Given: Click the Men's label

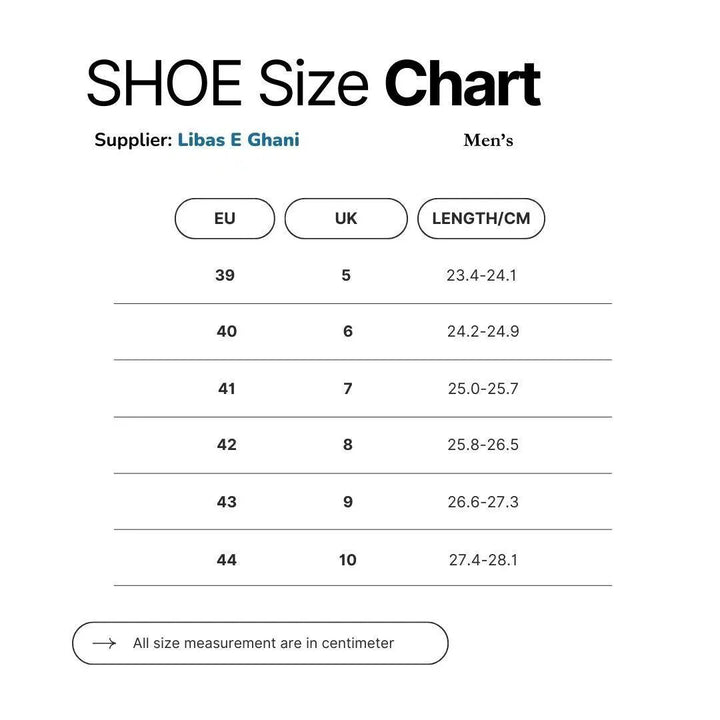Looking at the screenshot, I should 488,141.
